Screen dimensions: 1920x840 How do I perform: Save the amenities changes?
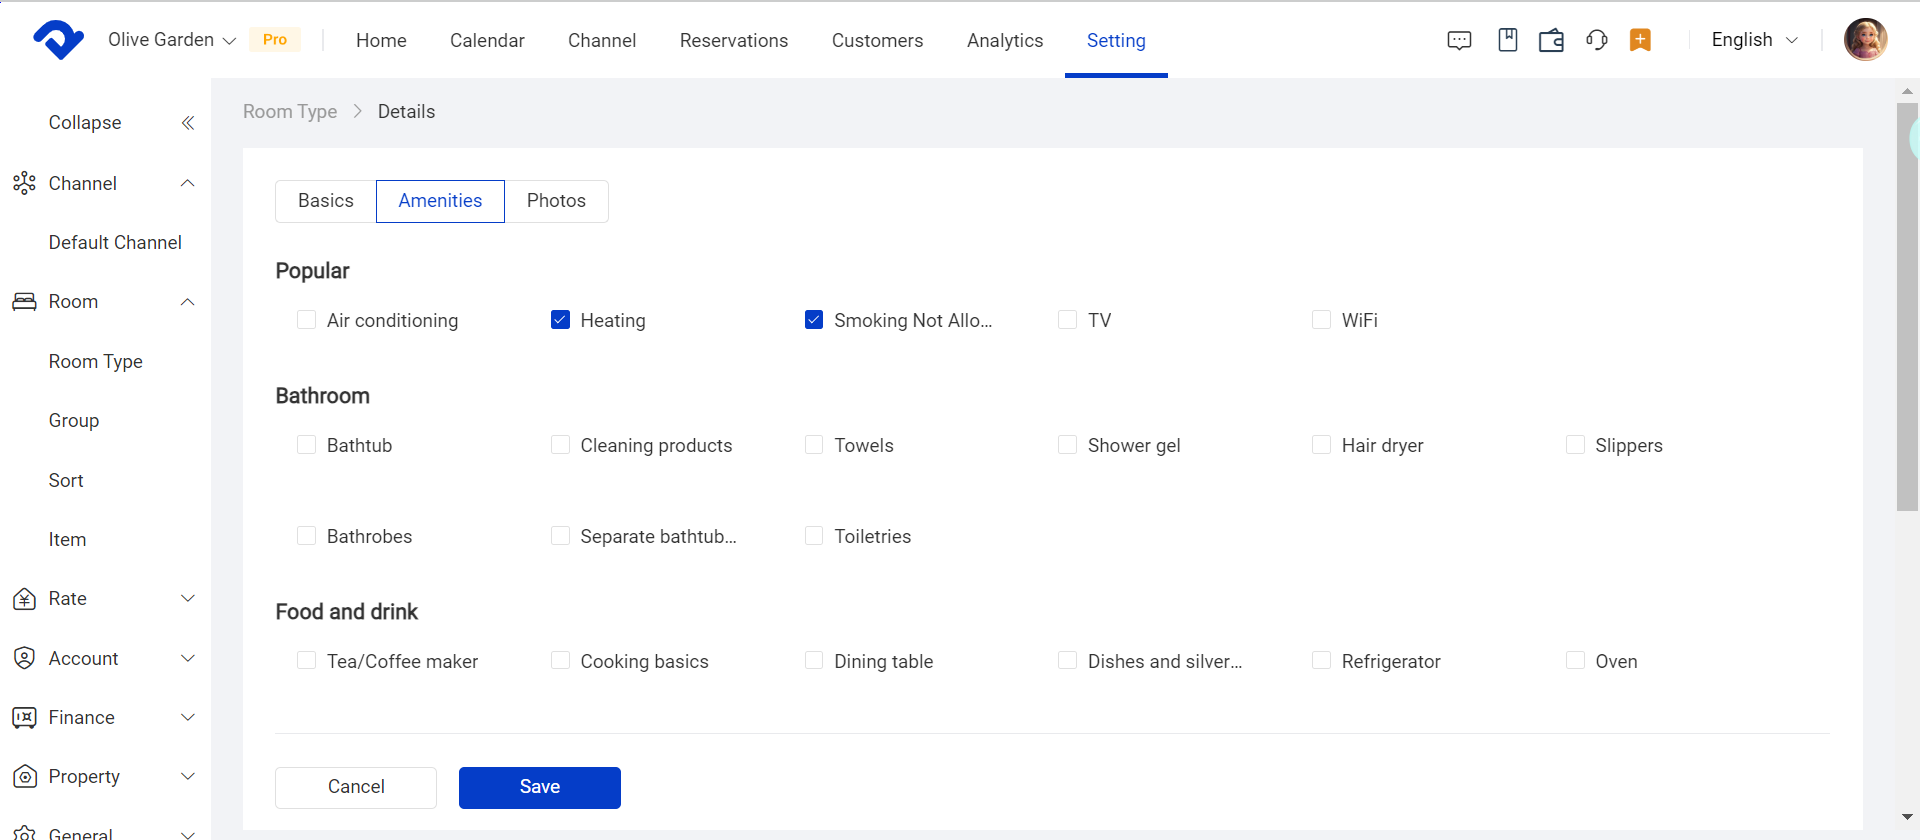[539, 788]
